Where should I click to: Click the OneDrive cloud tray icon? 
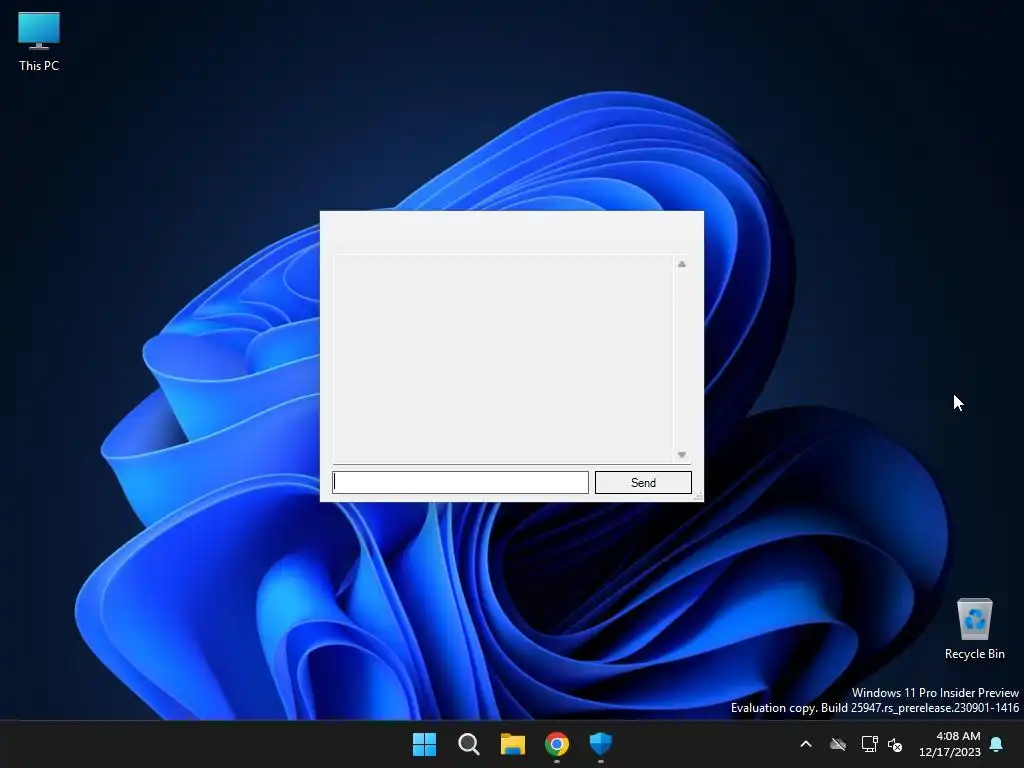838,744
